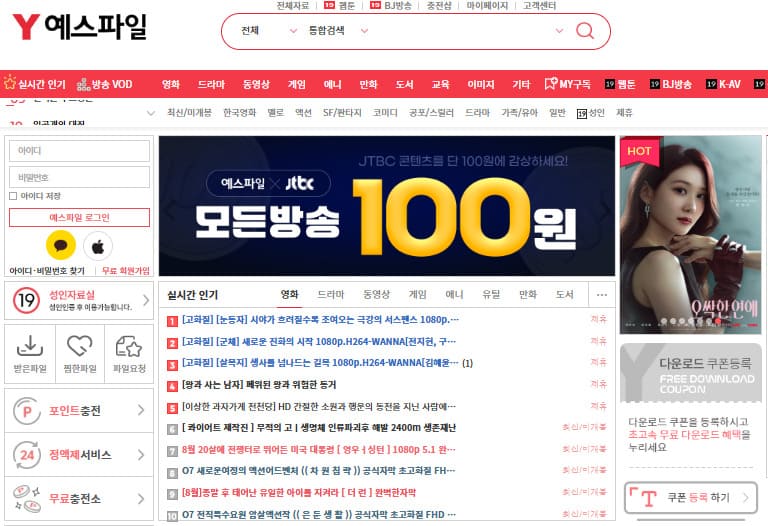768x526 pixels.
Task: Expand the search history chevron
Action: click(x=559, y=31)
